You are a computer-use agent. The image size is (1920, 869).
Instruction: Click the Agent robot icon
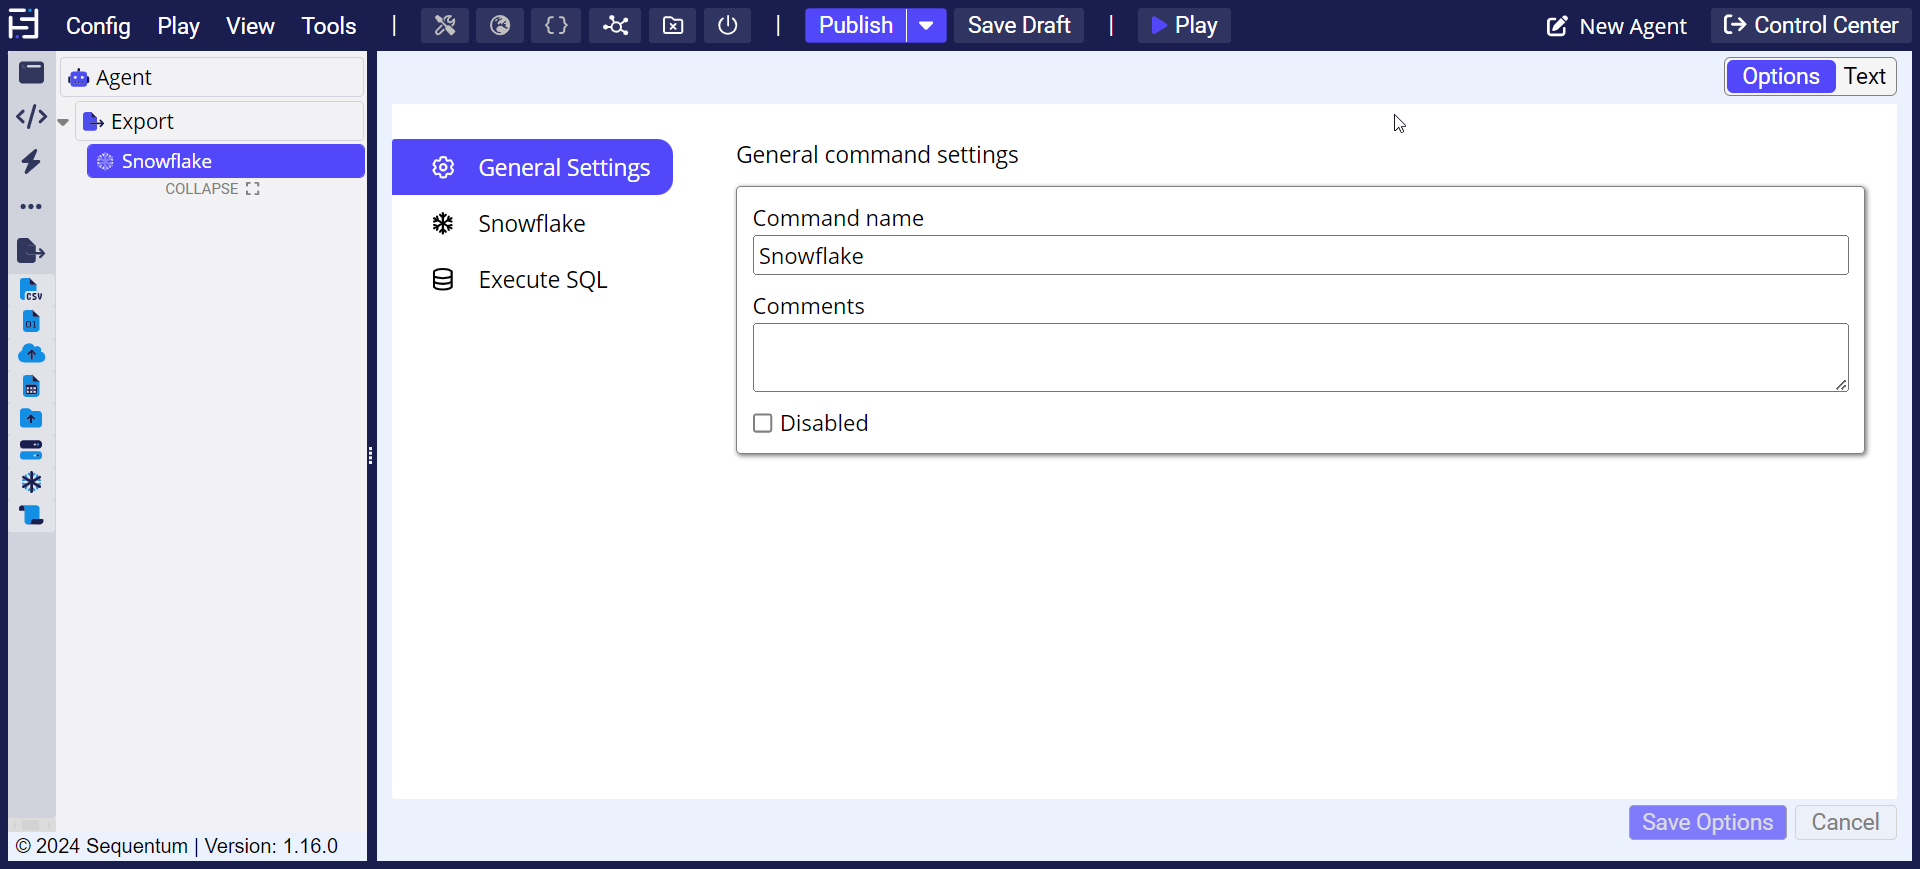(x=79, y=77)
